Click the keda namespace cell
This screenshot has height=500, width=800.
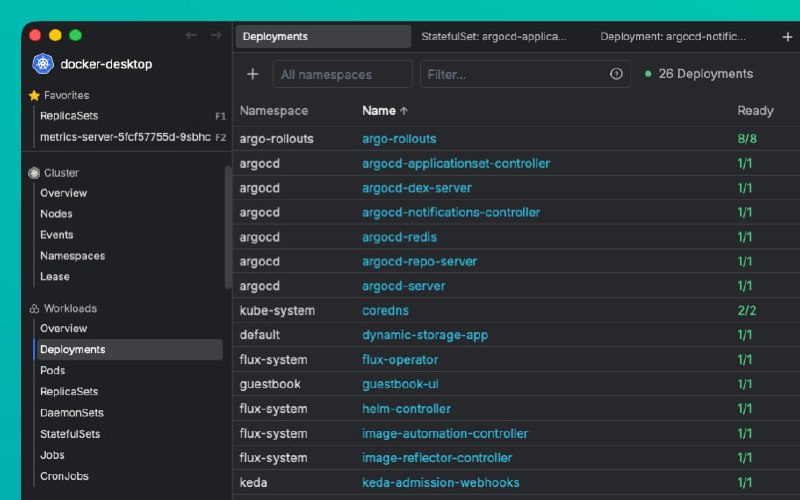tap(253, 483)
